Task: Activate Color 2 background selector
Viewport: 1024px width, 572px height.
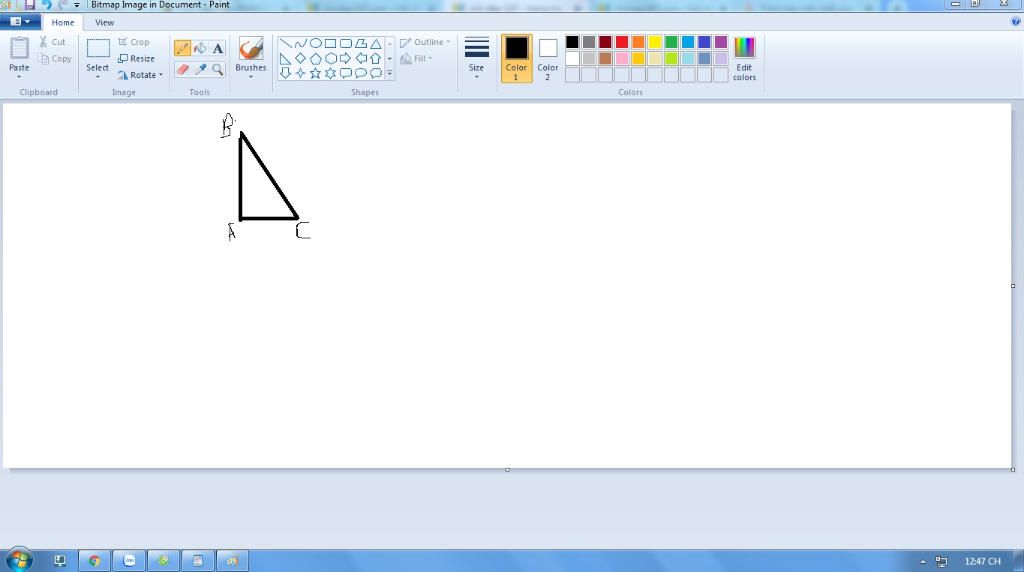Action: (547, 58)
